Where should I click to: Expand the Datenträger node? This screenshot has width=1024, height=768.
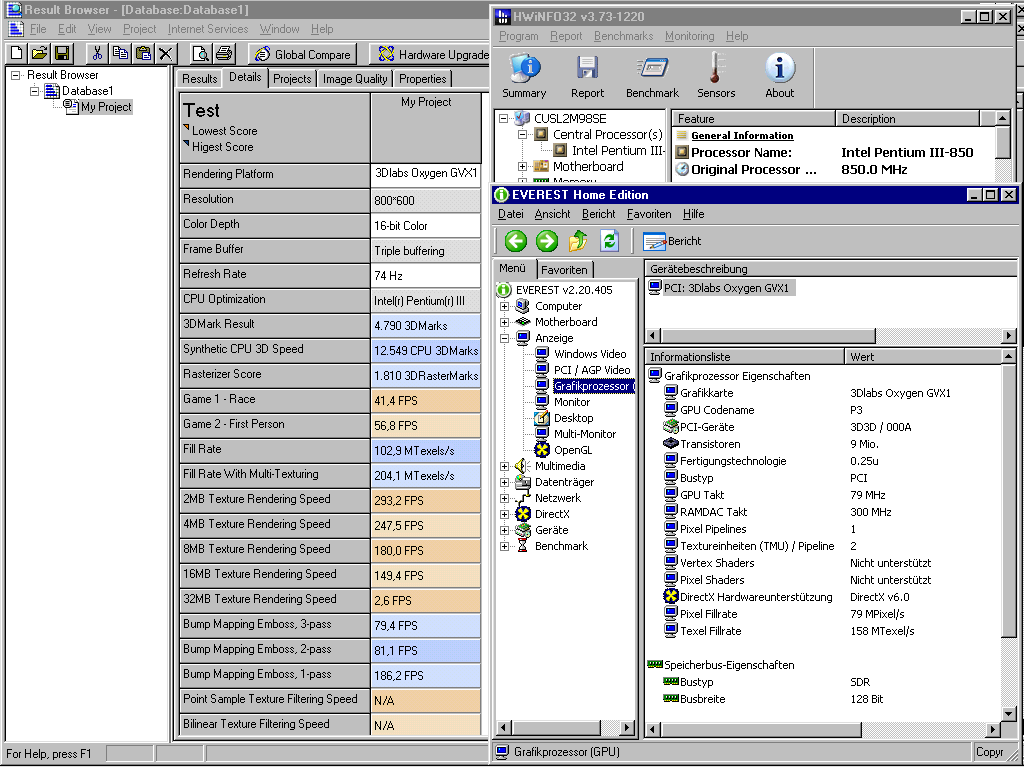pos(504,482)
